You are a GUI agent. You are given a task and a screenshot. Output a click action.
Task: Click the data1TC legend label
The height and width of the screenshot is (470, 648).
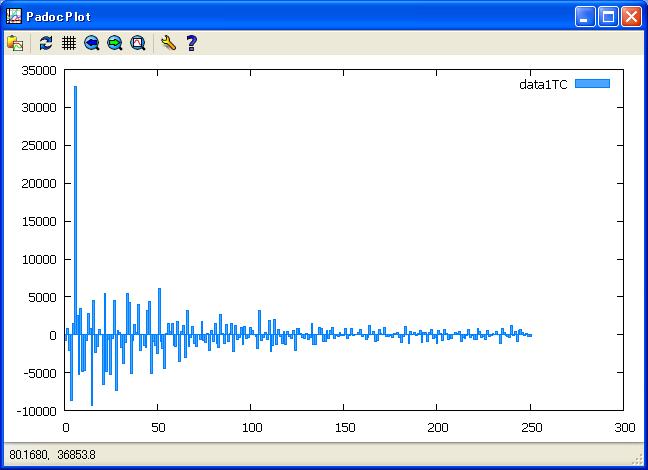pos(543,85)
